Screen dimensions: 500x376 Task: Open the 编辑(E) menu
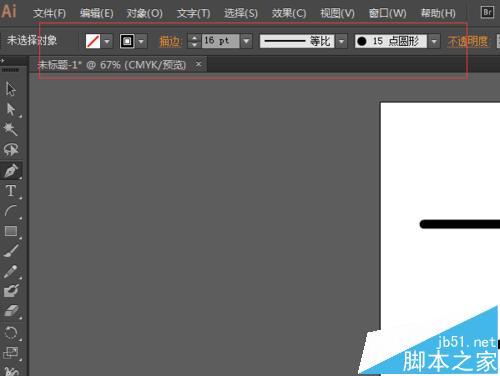point(97,13)
